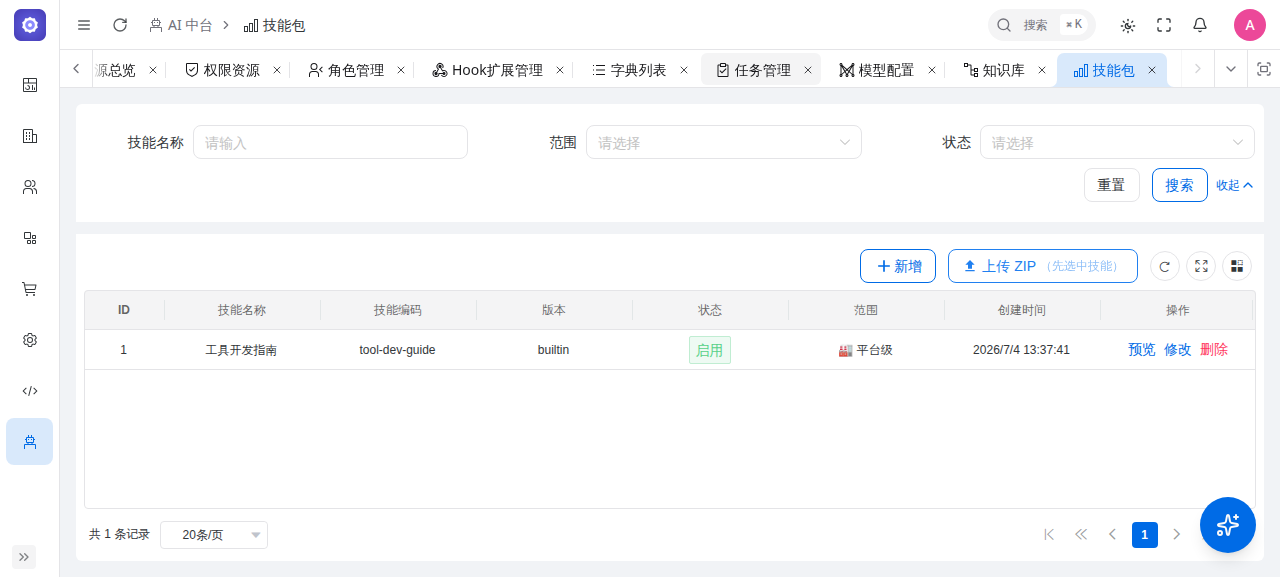
Task: Open the modules icon in the left sidebar
Action: pos(30,238)
